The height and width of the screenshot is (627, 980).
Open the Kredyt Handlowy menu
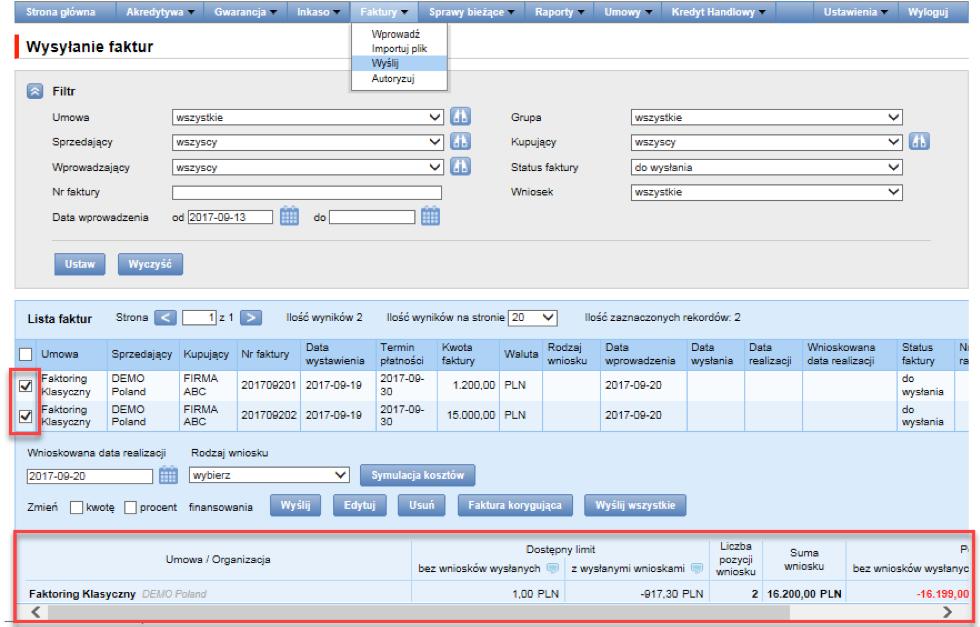pyautogui.click(x=718, y=12)
